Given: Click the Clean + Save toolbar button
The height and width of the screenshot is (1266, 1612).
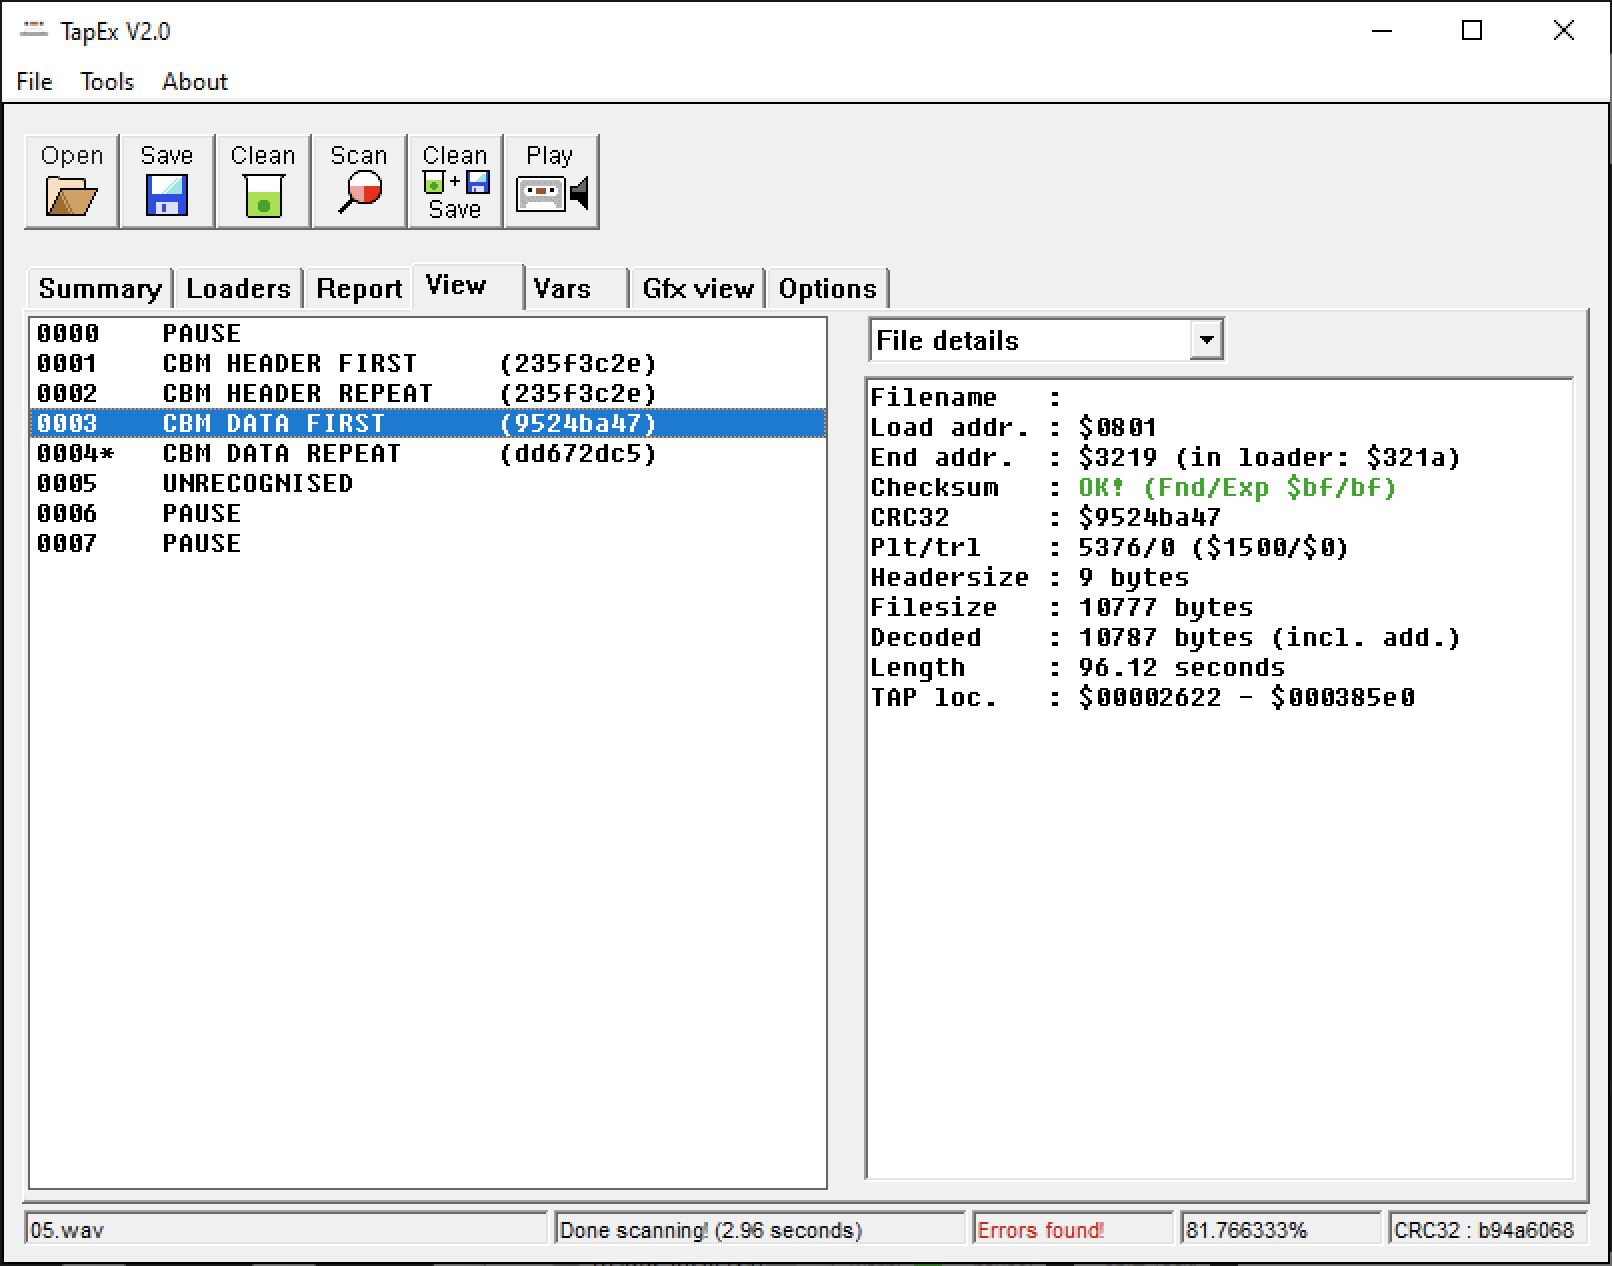Looking at the screenshot, I should [x=455, y=182].
